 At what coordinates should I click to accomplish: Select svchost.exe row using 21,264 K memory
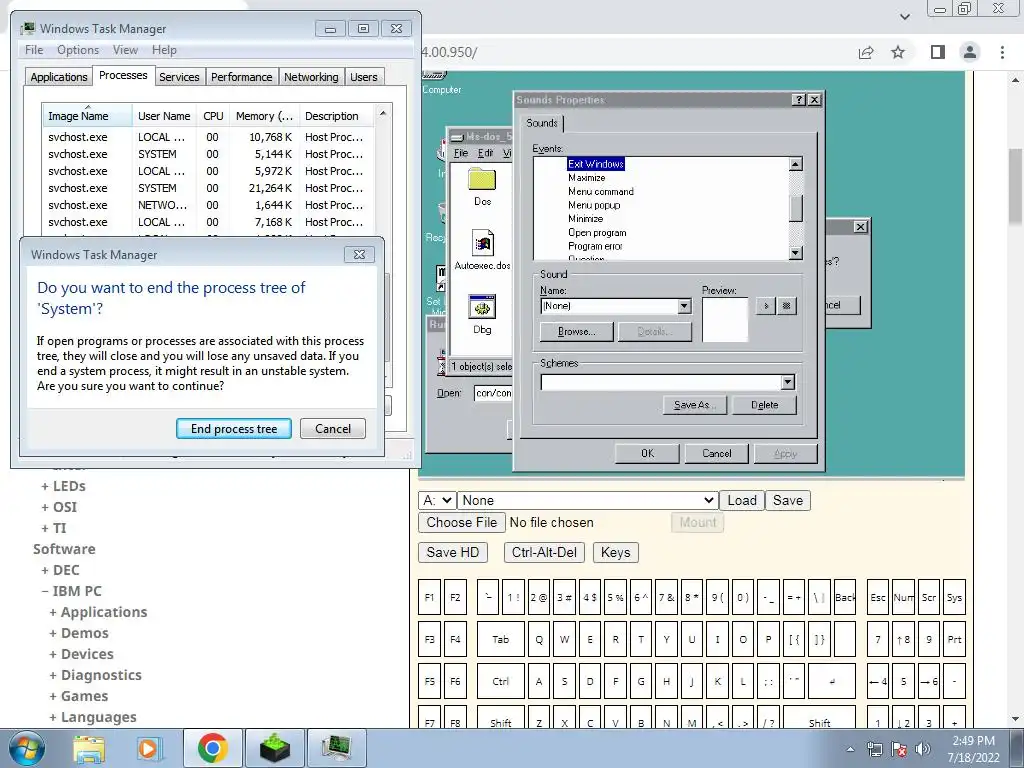tap(208, 188)
